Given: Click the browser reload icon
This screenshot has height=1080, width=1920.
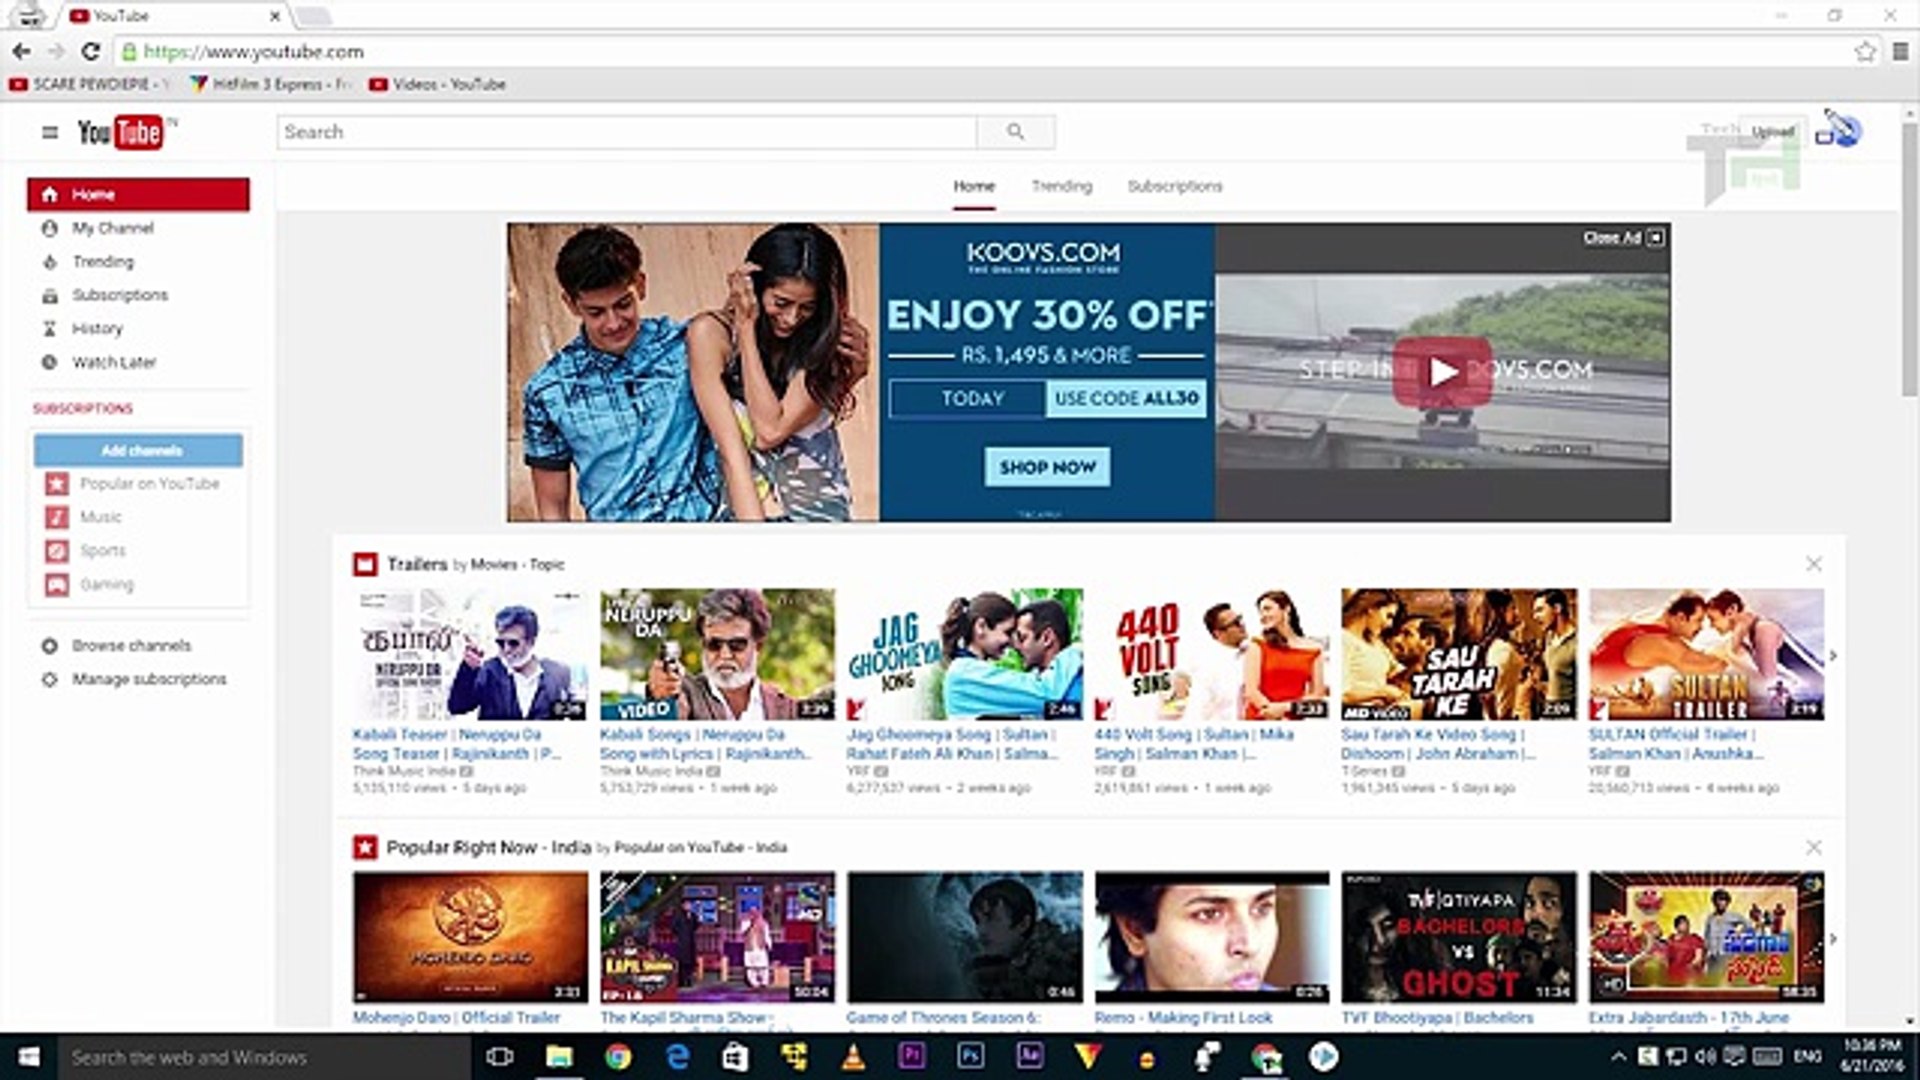Looking at the screenshot, I should point(90,51).
